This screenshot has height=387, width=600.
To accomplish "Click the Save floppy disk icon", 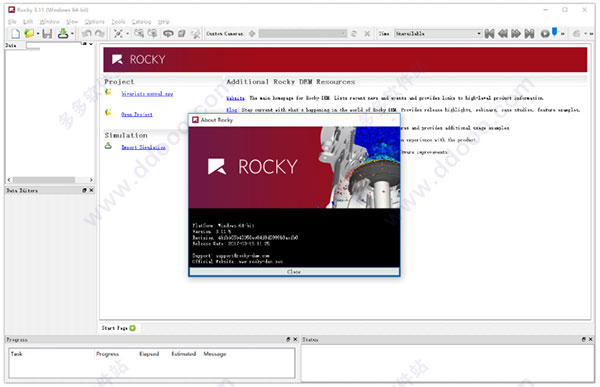I will tap(47, 34).
